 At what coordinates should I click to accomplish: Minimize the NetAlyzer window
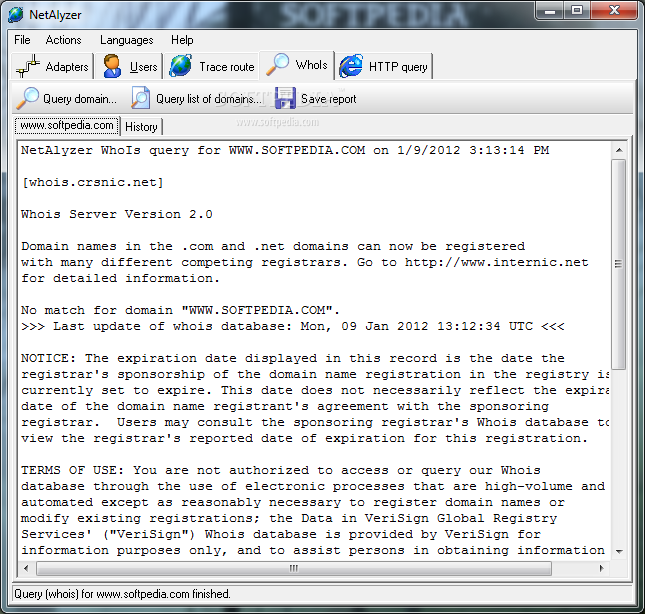click(550, 11)
